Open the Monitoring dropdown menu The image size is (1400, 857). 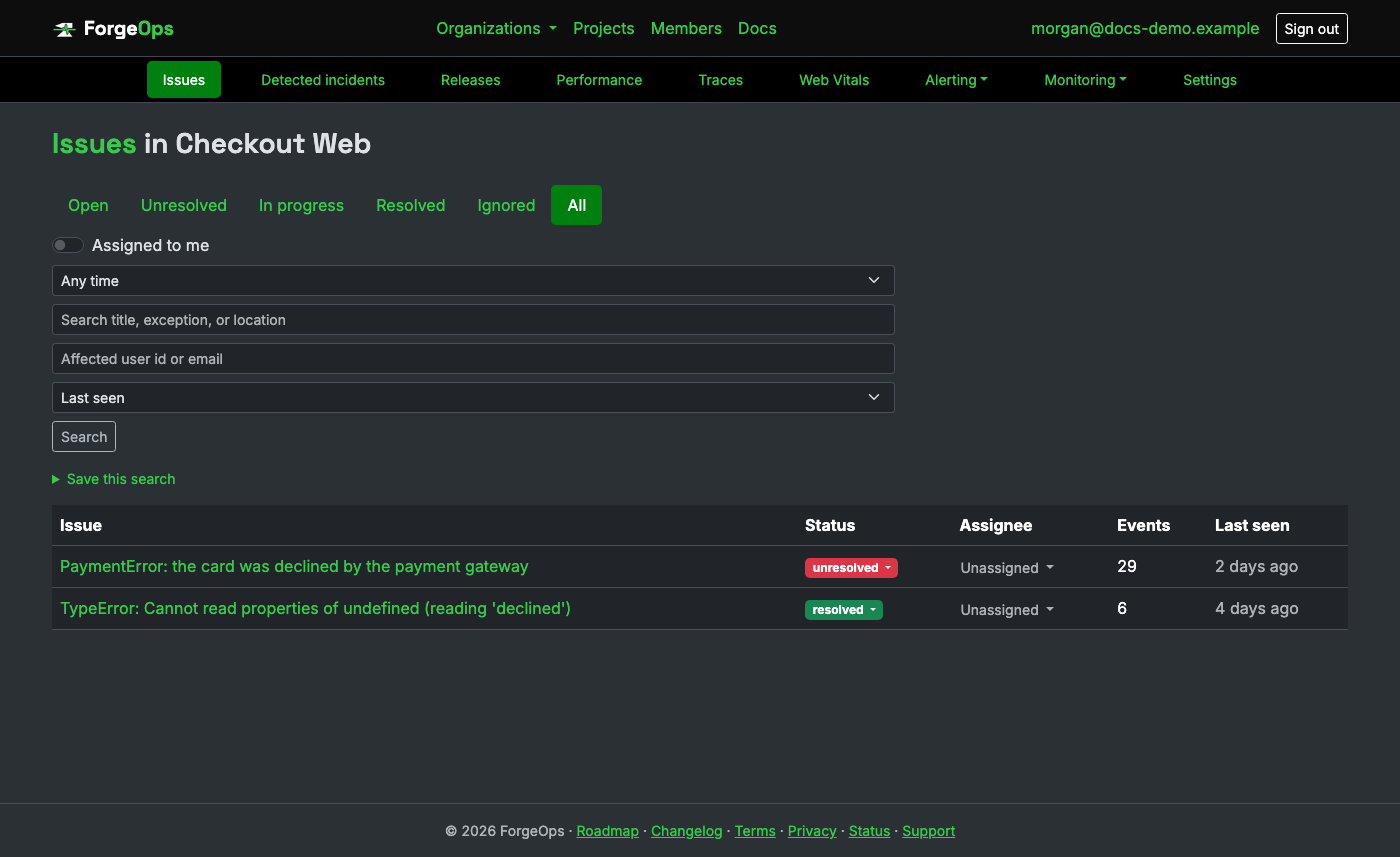(x=1085, y=80)
